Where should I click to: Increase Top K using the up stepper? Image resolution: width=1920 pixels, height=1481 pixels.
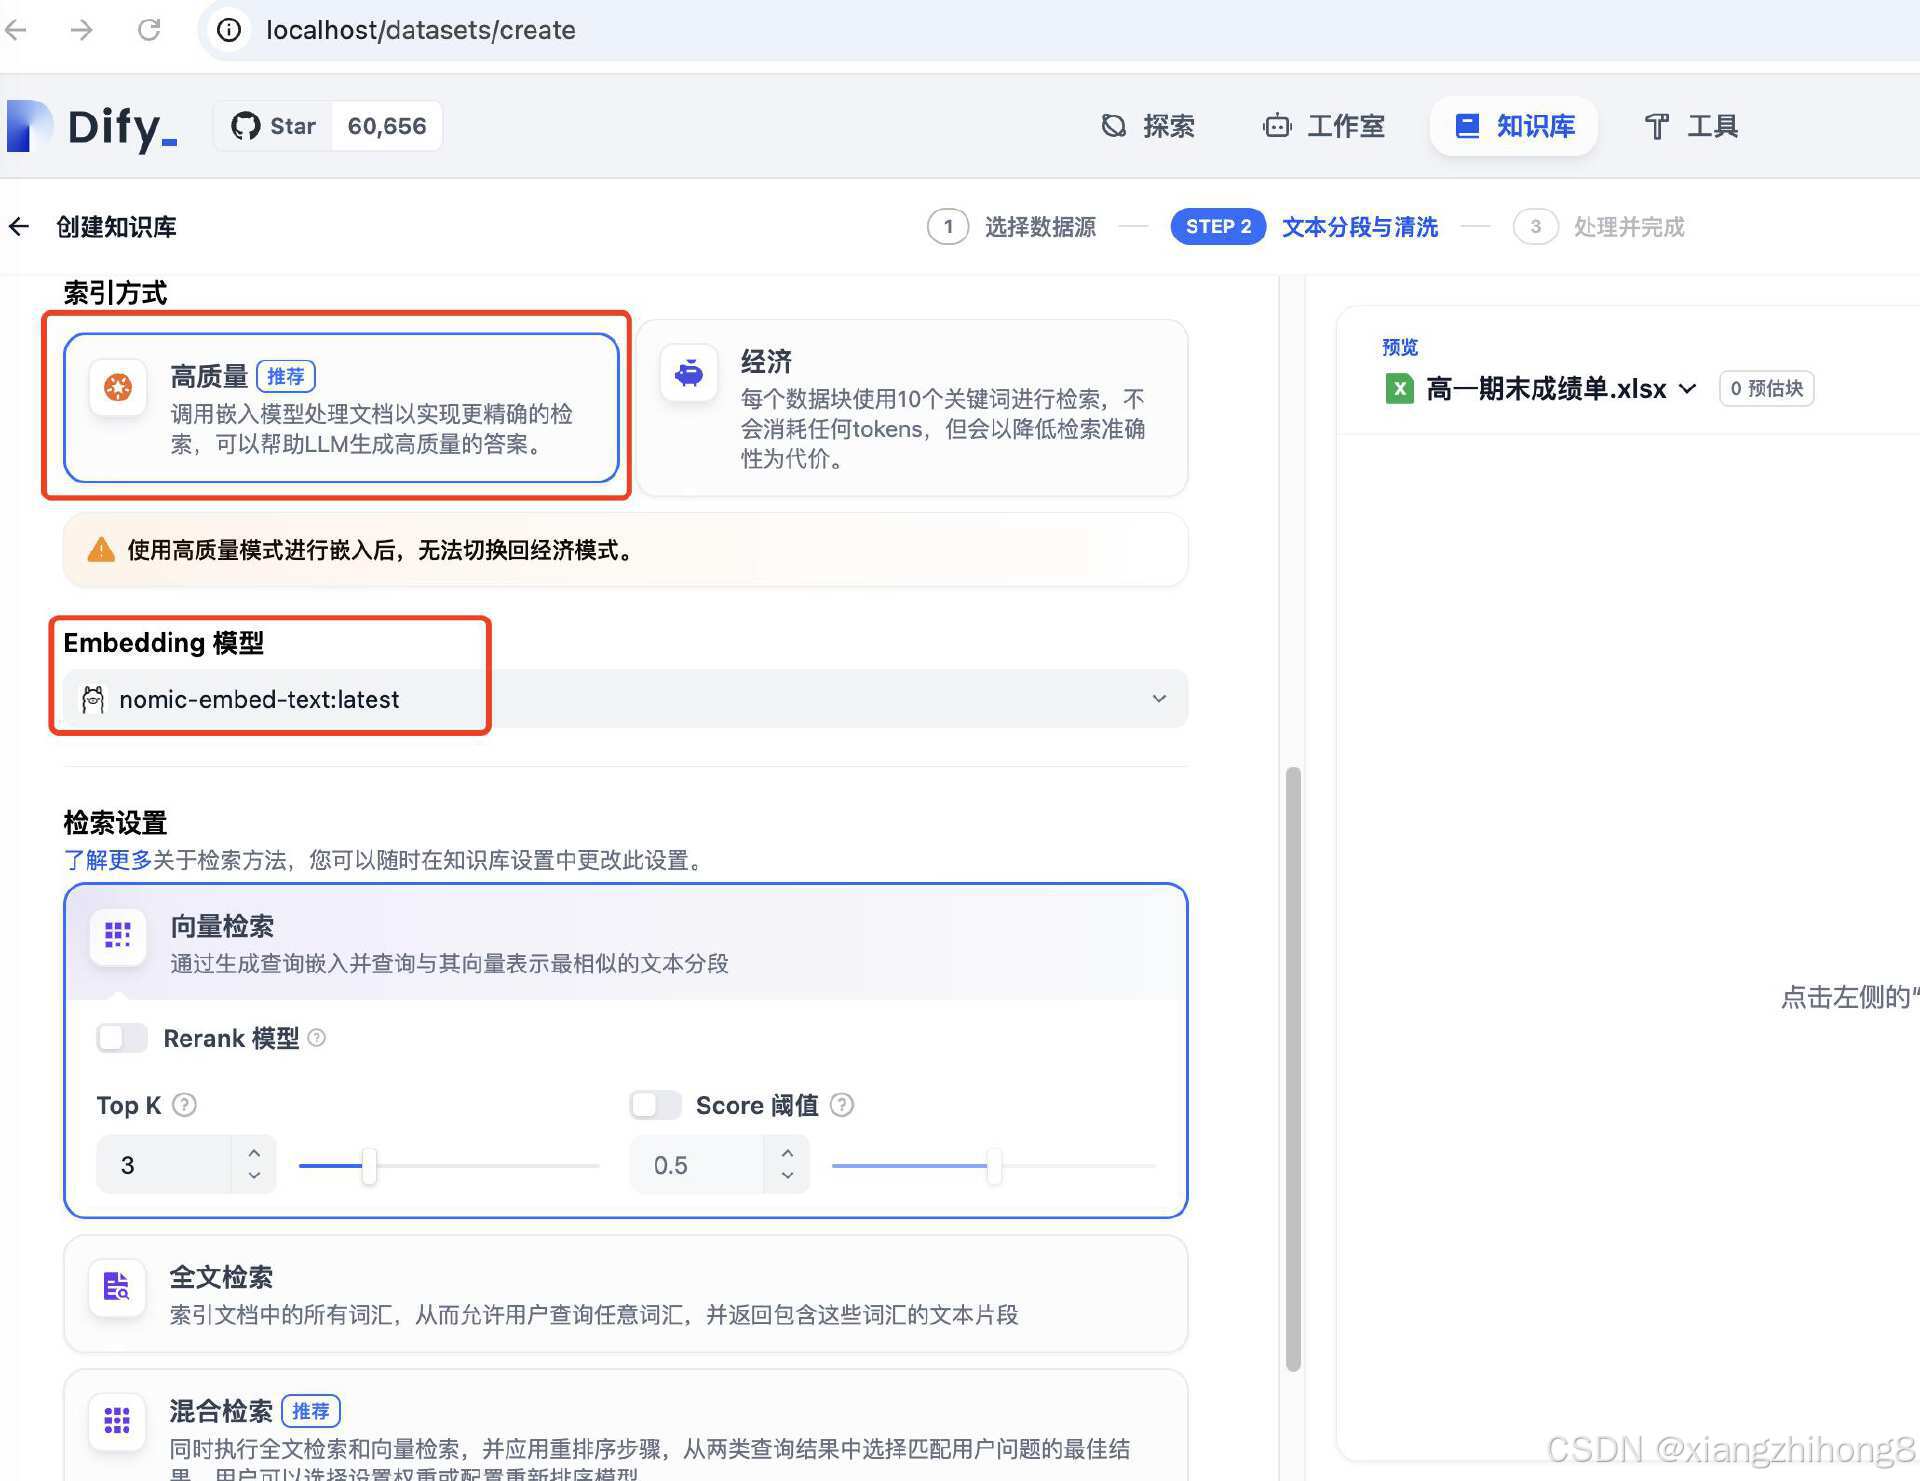click(255, 1153)
